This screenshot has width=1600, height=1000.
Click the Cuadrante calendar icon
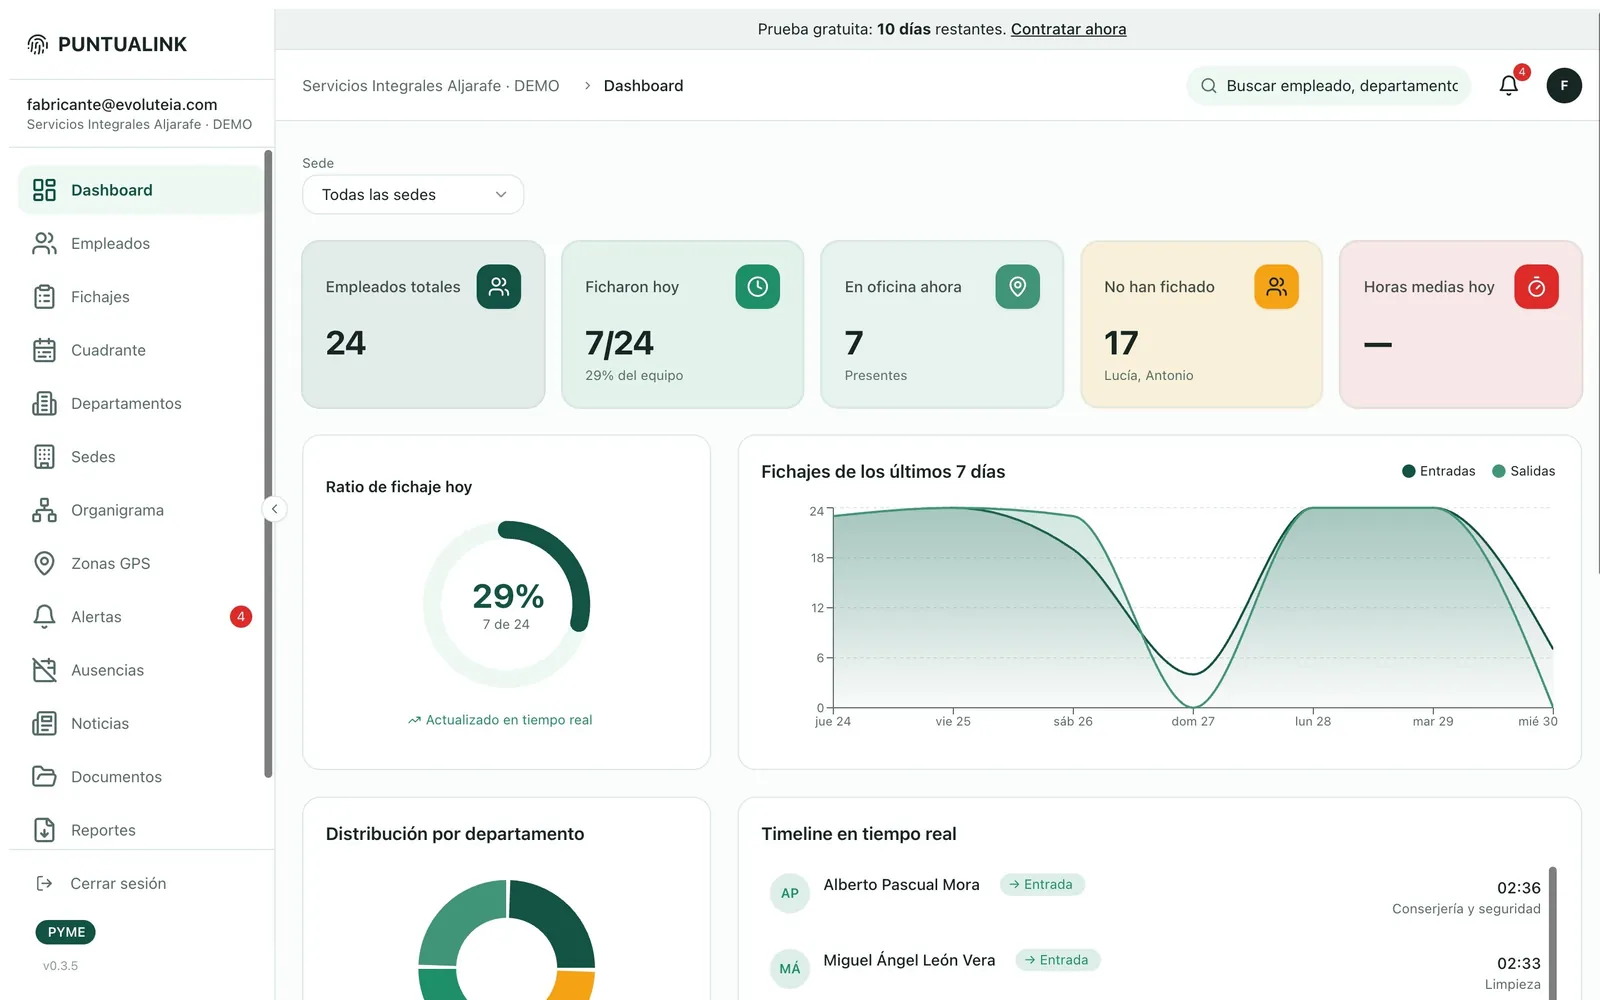[44, 350]
